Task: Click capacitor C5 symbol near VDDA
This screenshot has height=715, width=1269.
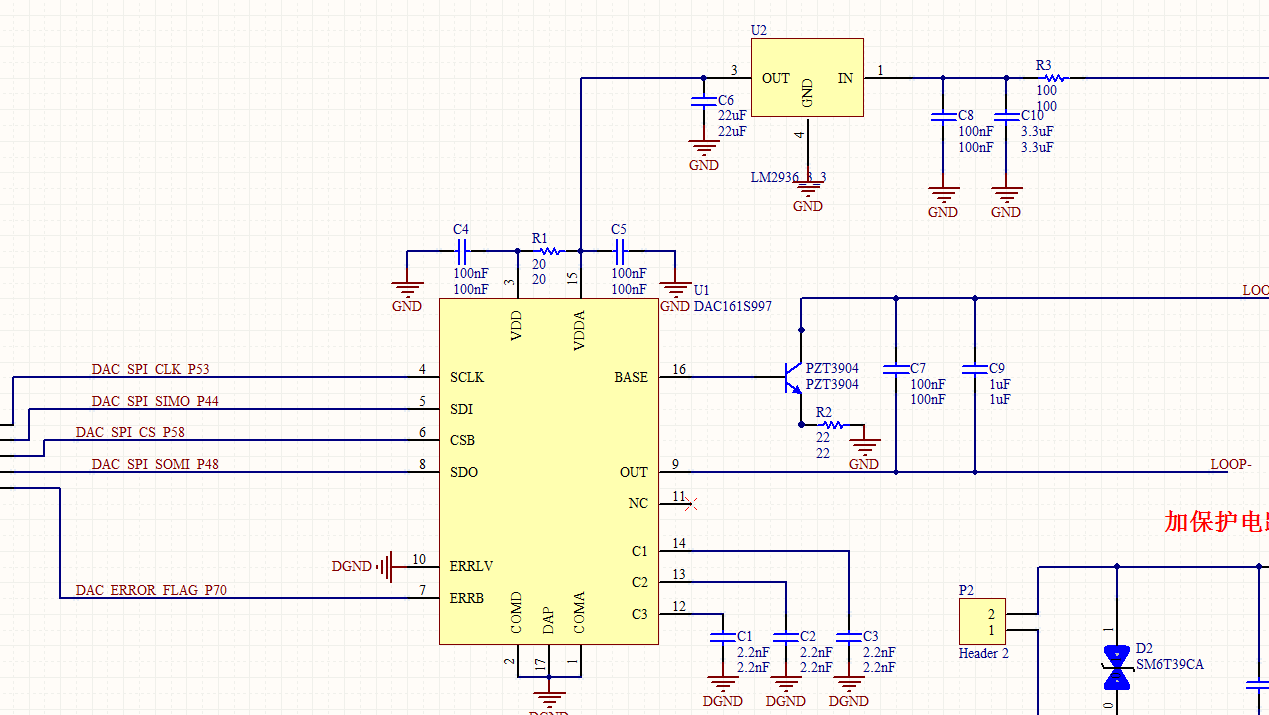Action: [x=620, y=251]
